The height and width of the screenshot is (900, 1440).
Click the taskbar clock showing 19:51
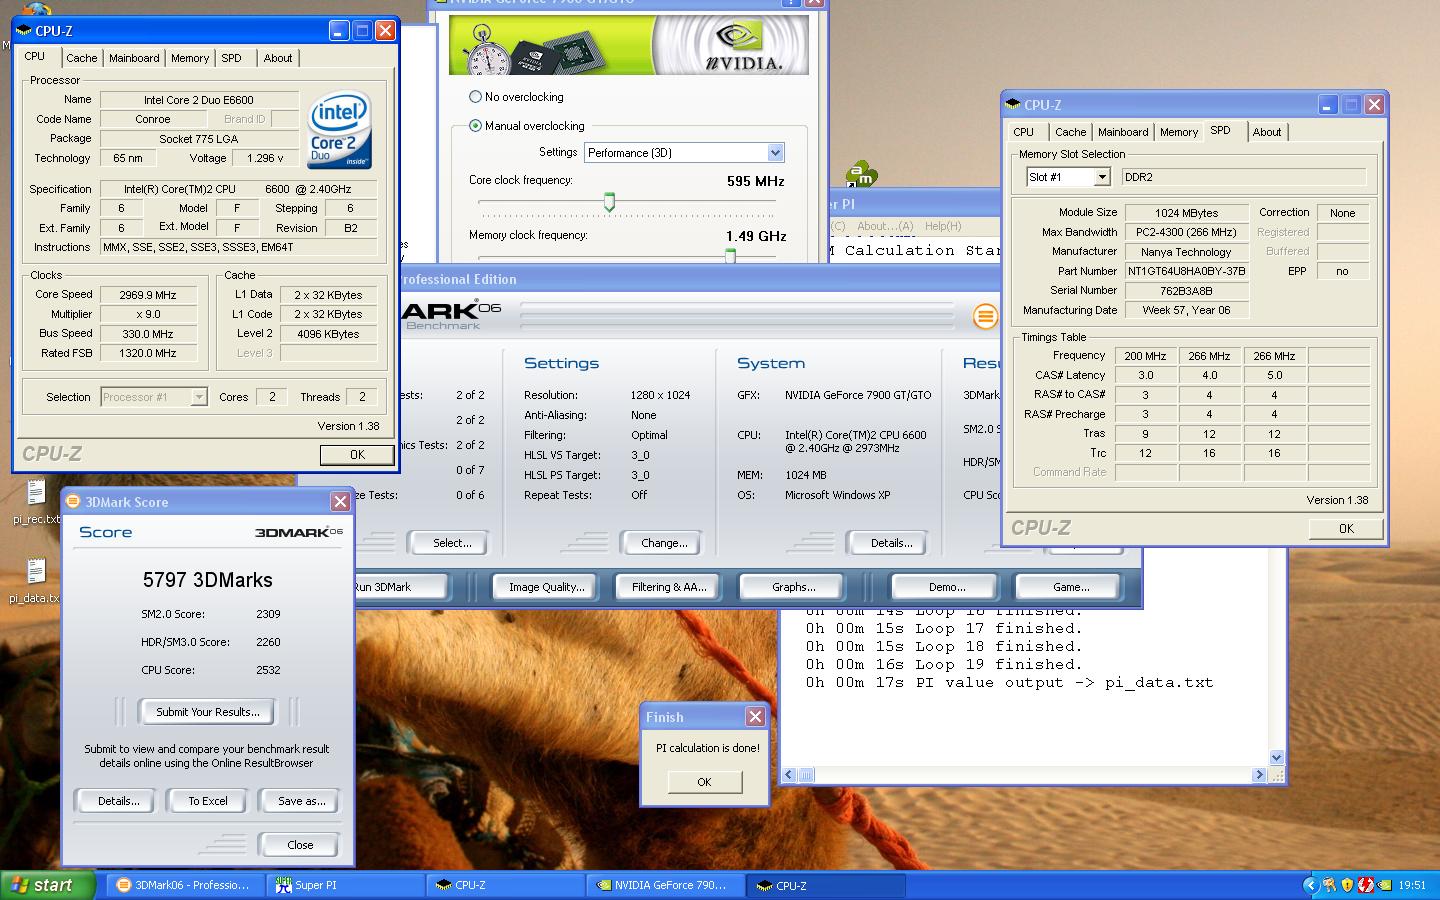pyautogui.click(x=1412, y=885)
